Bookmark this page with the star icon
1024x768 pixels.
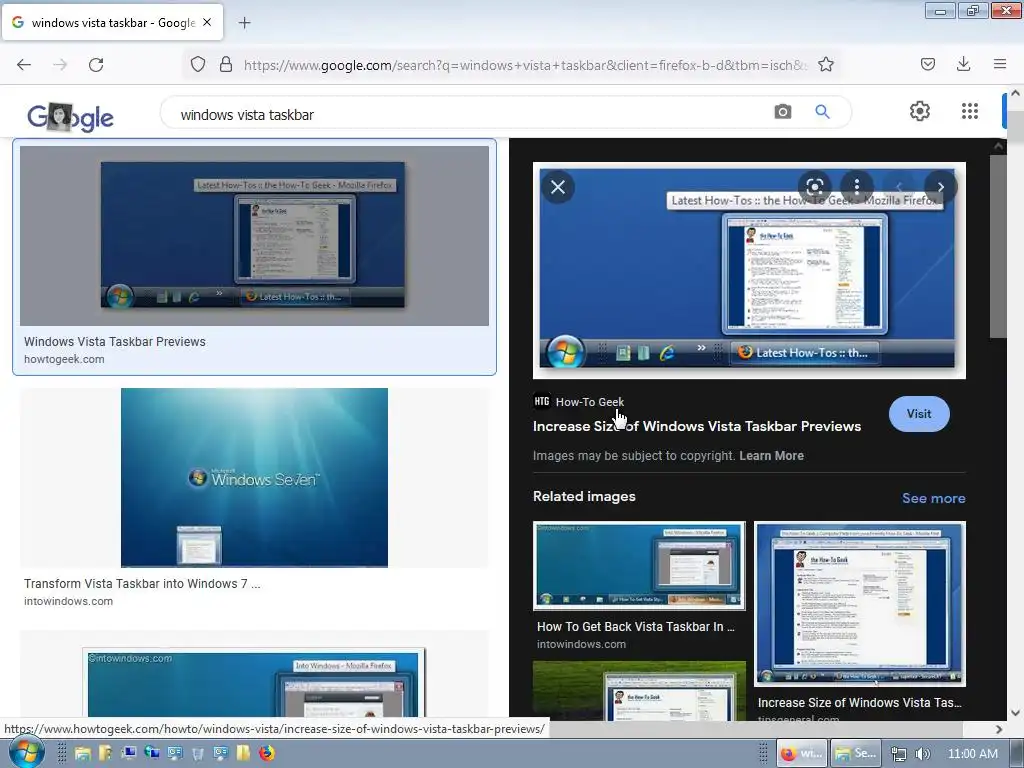[x=826, y=64]
